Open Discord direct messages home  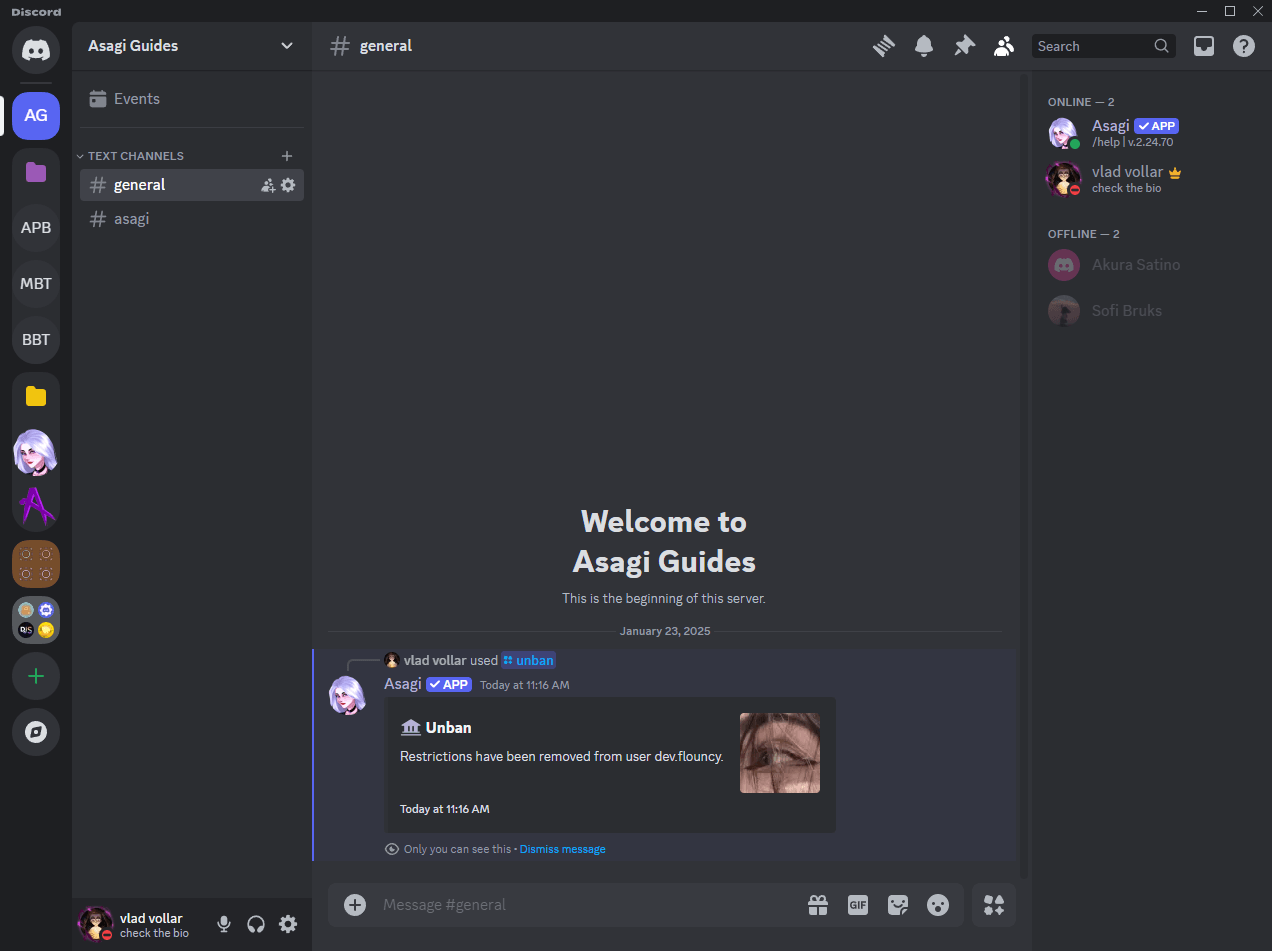pos(36,50)
